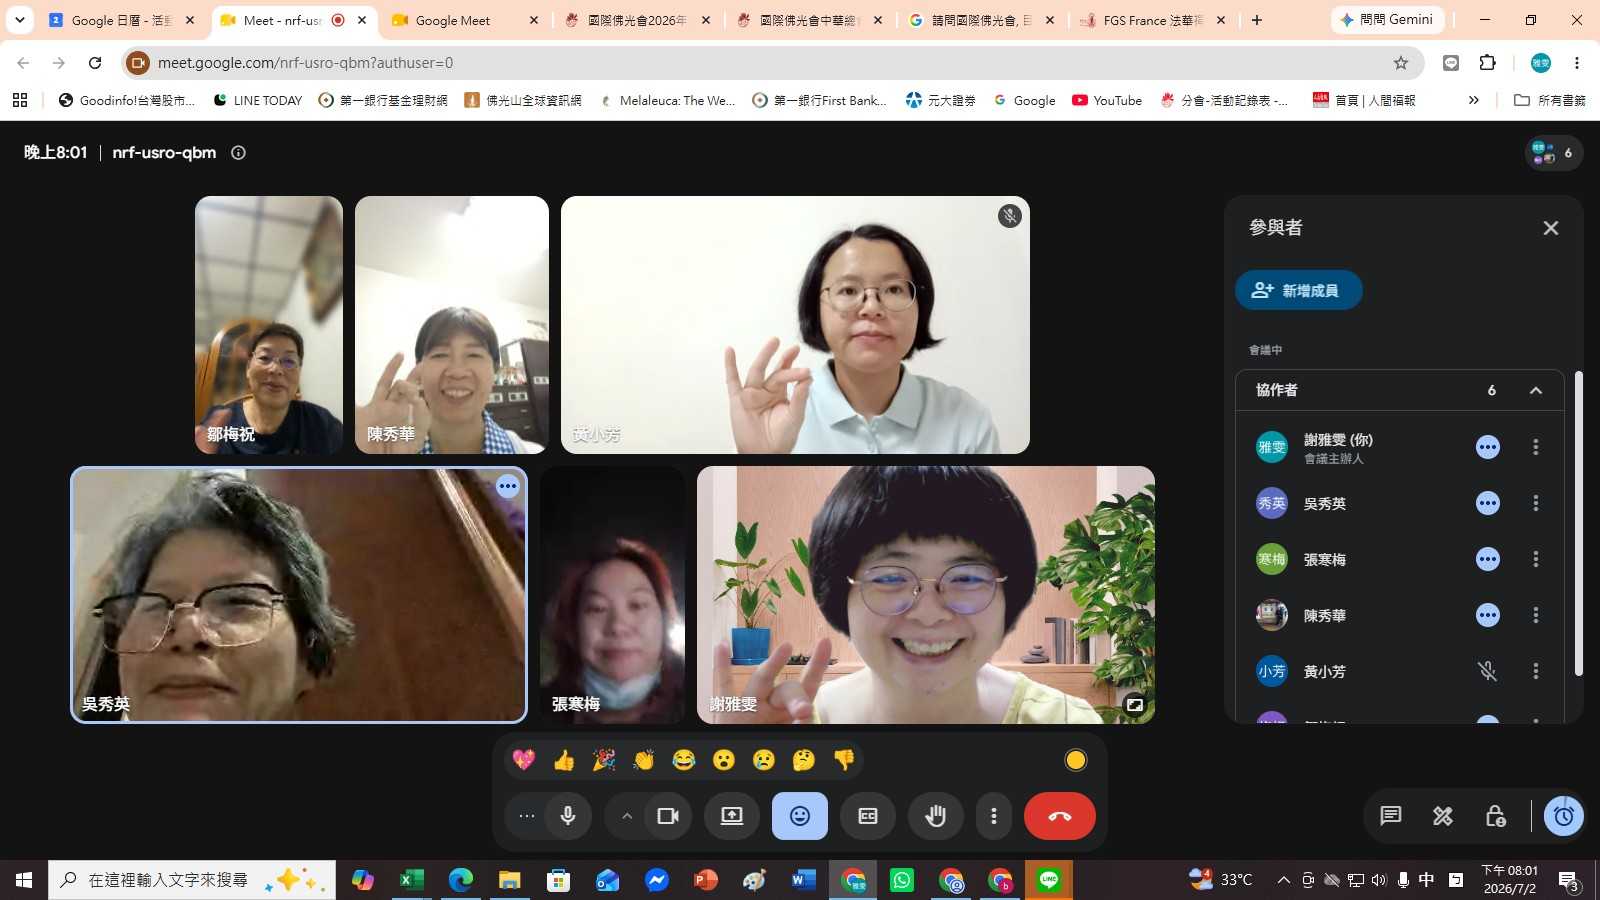Screen dimensions: 1600x900
Task: Toggle the microphone in the call controls
Action: click(568, 816)
